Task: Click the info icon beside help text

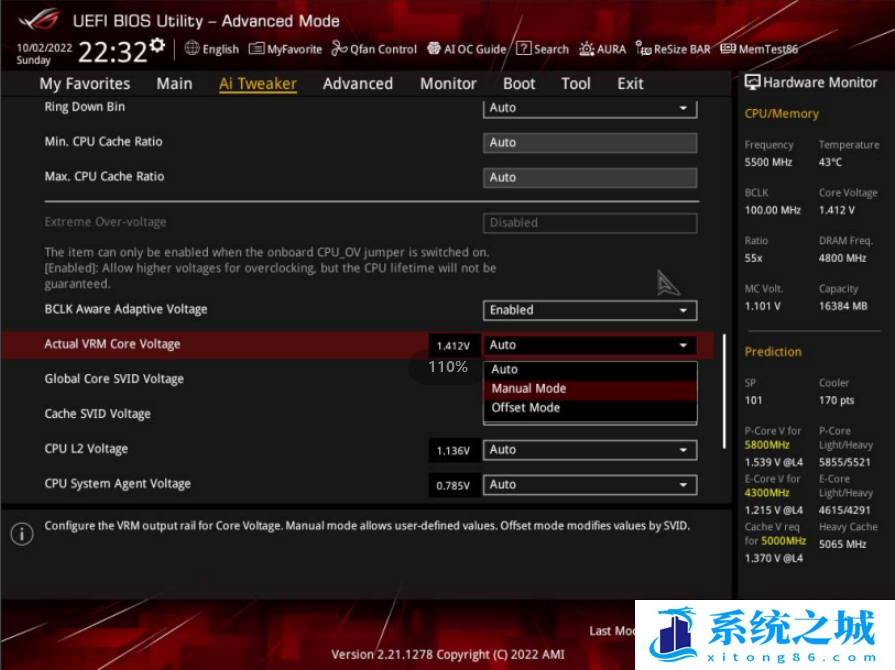Action: click(x=22, y=534)
